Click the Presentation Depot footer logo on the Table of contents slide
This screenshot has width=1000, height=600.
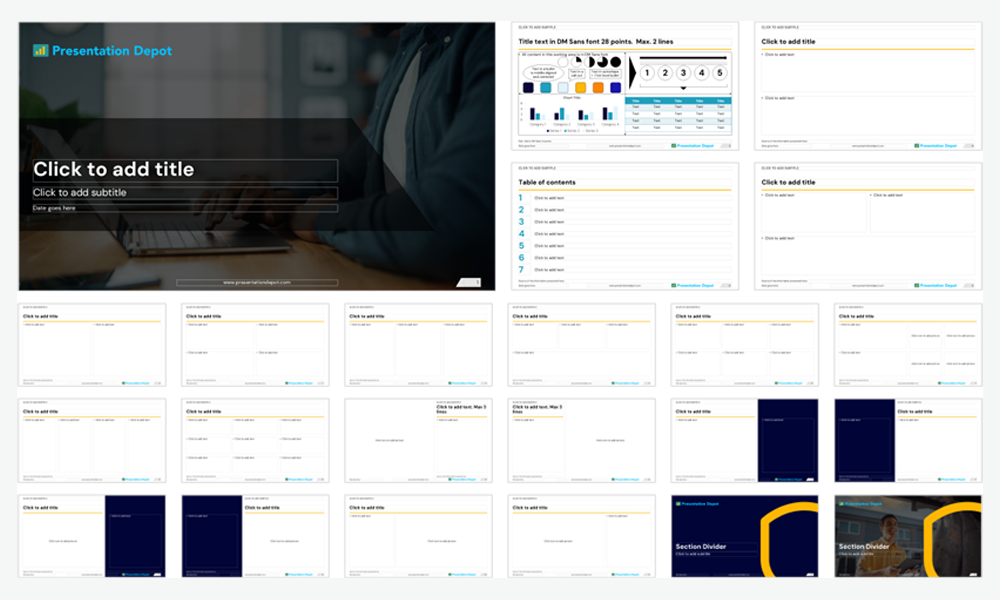point(693,285)
